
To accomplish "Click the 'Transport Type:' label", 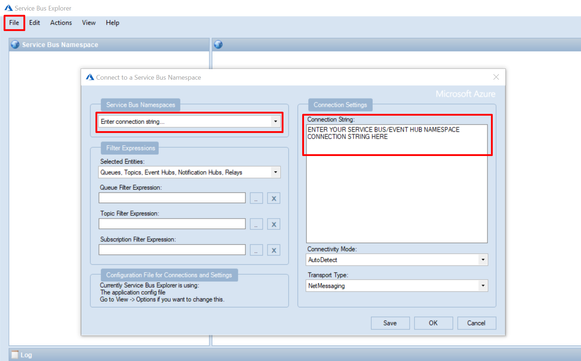I will 328,275.
